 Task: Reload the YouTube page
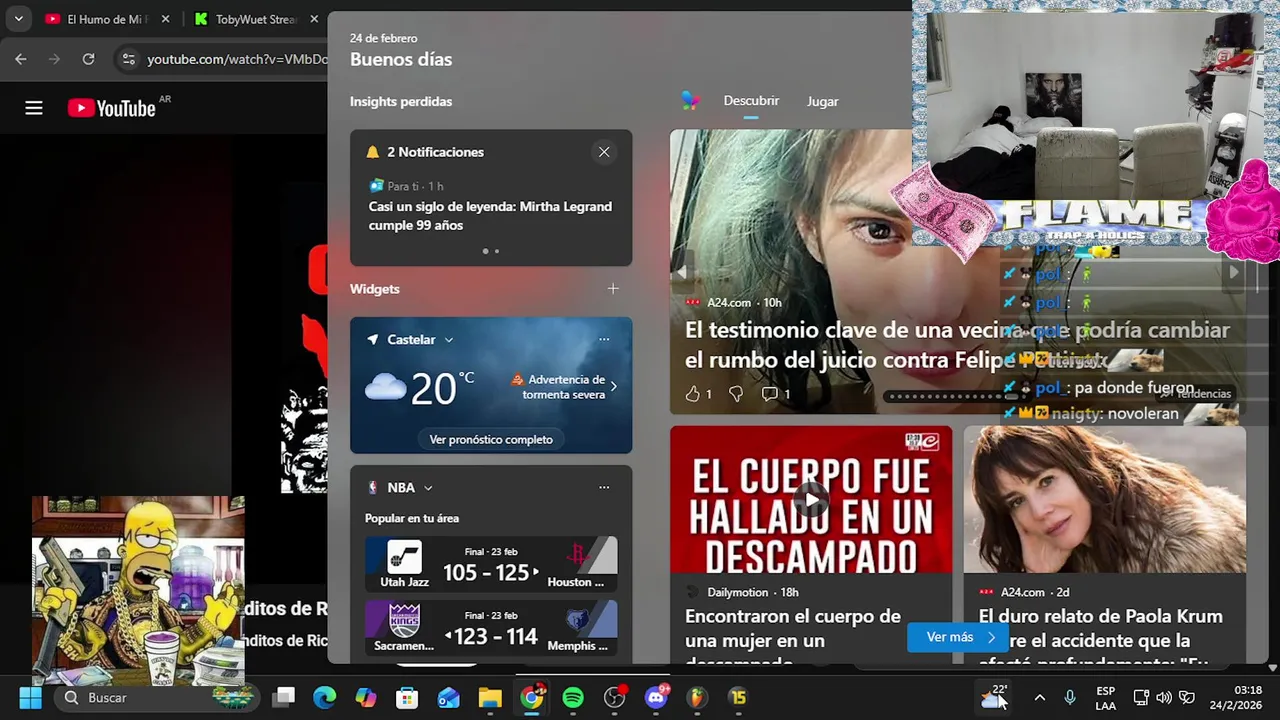(88, 59)
